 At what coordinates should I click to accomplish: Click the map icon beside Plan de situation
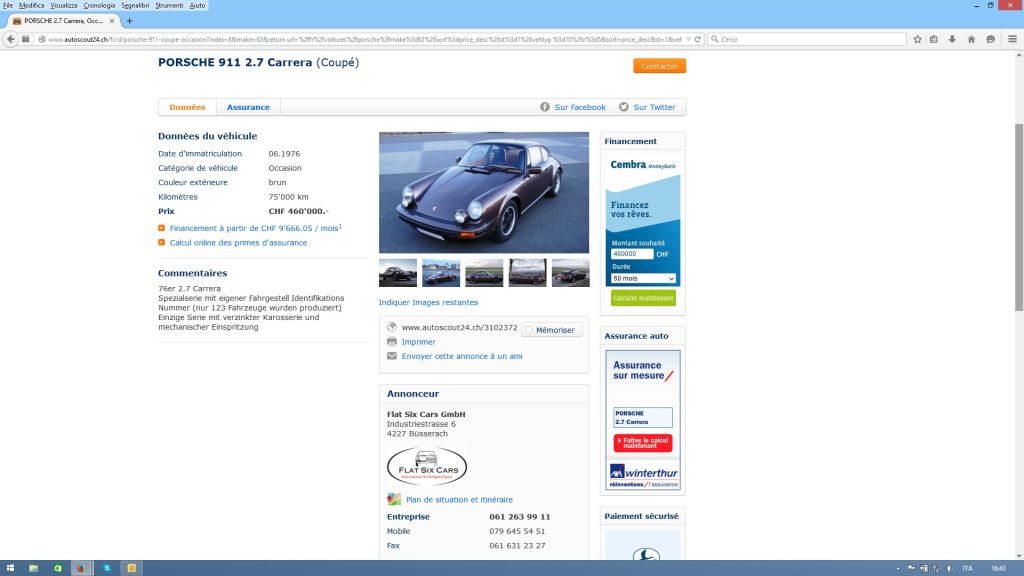(x=394, y=500)
